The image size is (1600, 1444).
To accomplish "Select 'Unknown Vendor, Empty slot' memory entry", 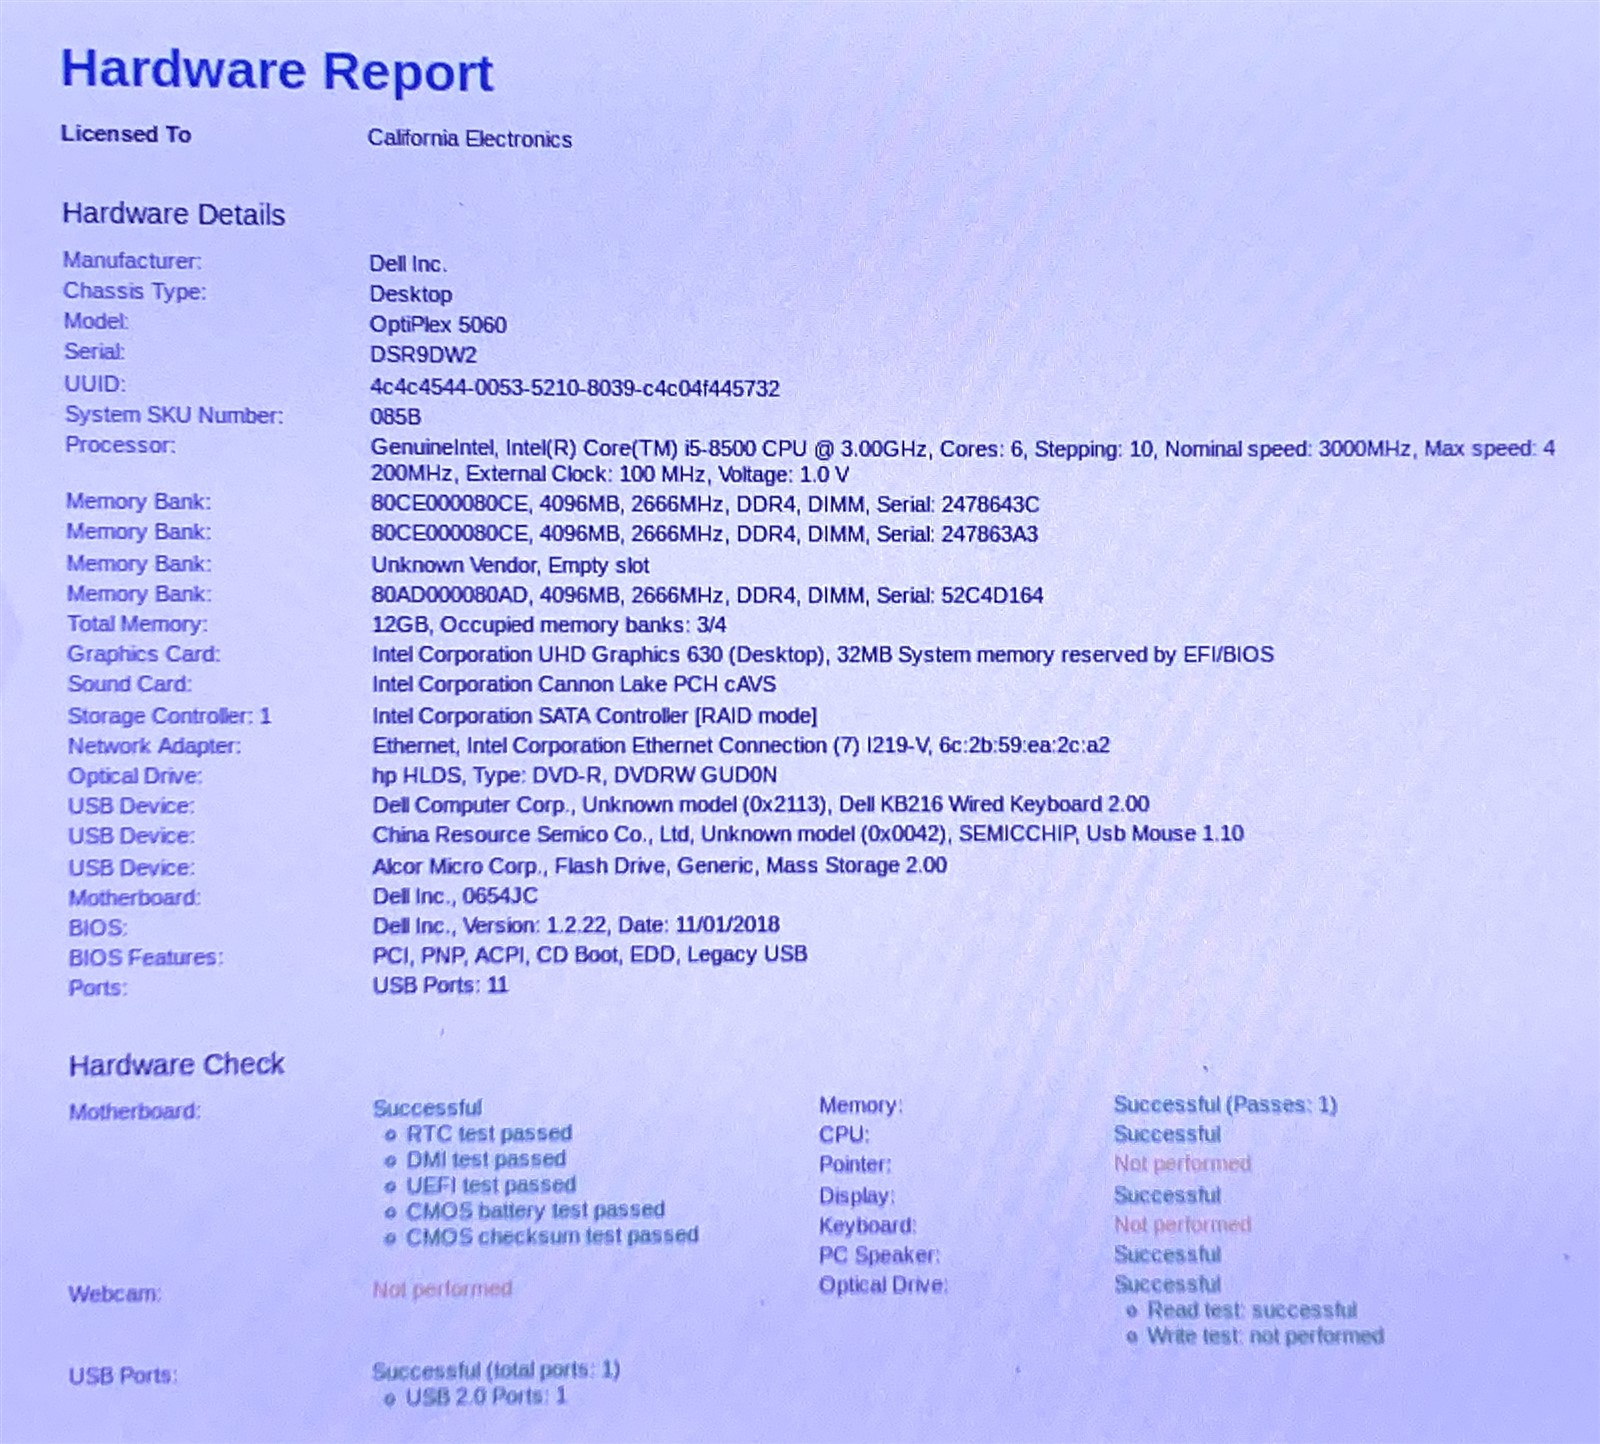I will tap(510, 565).
